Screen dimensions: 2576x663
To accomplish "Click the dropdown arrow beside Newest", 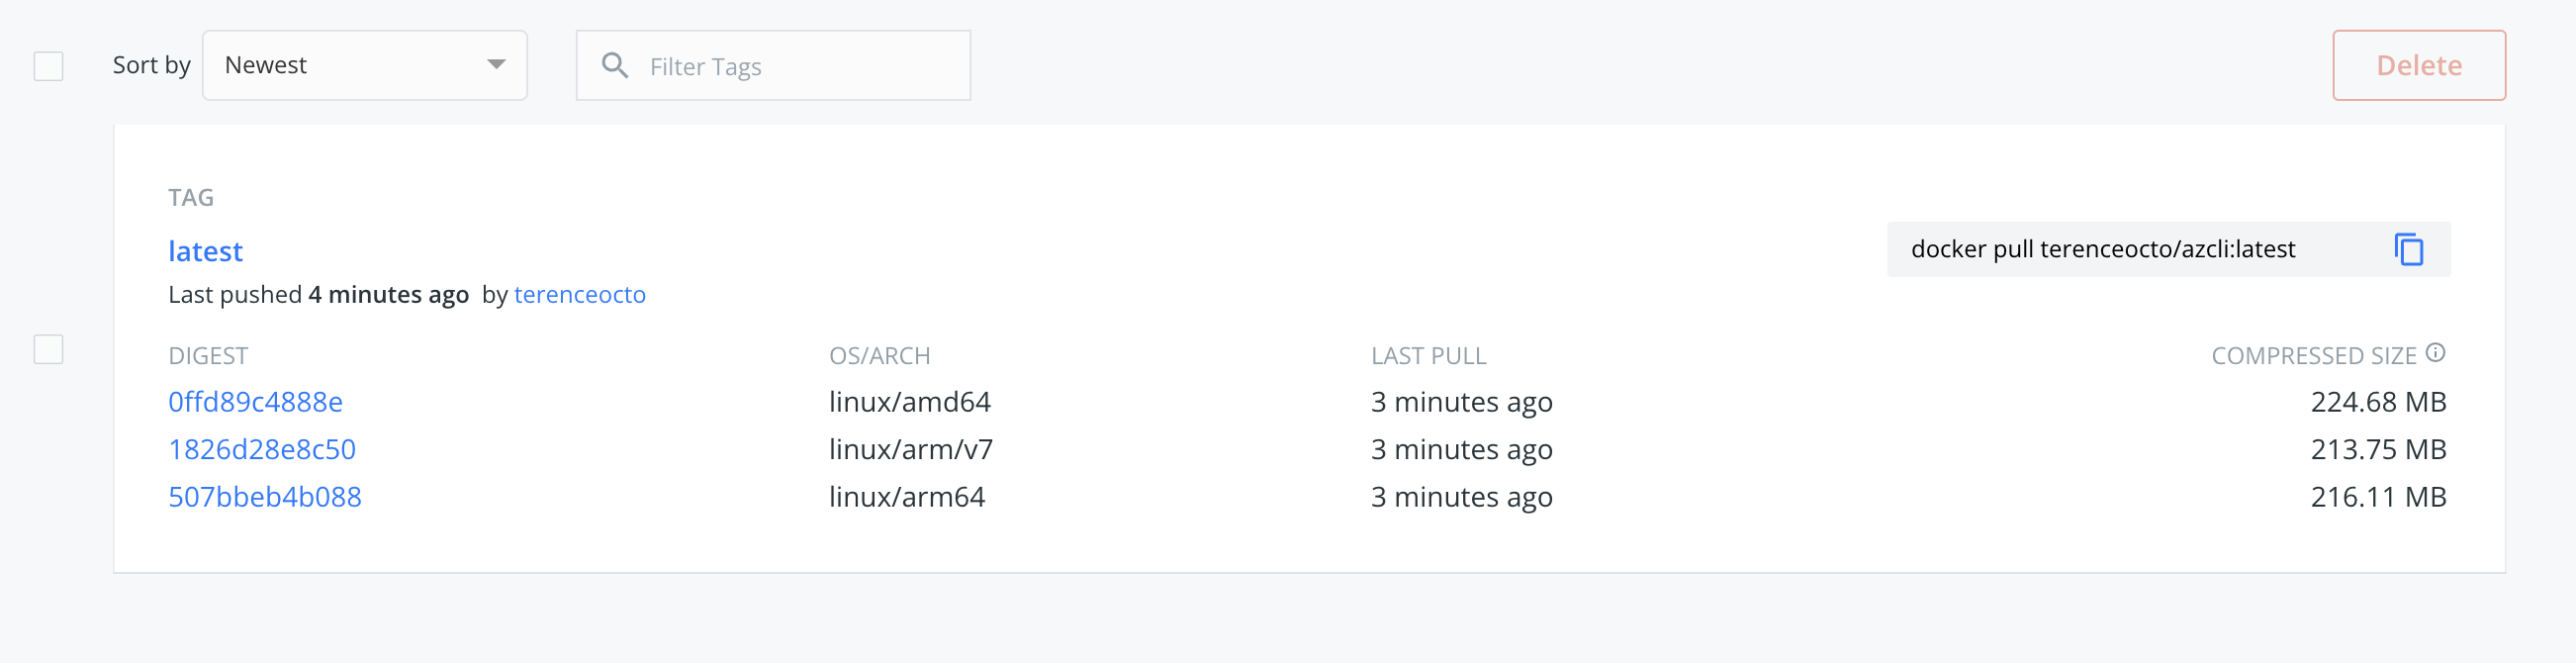I will tap(496, 65).
